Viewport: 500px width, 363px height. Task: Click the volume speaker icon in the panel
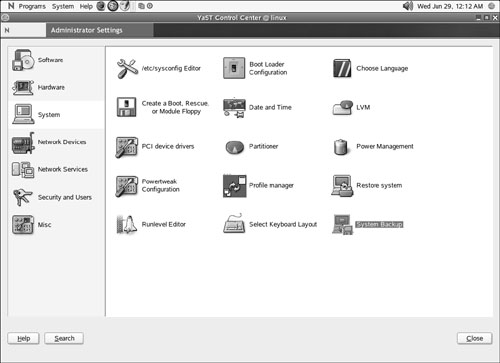pos(408,6)
